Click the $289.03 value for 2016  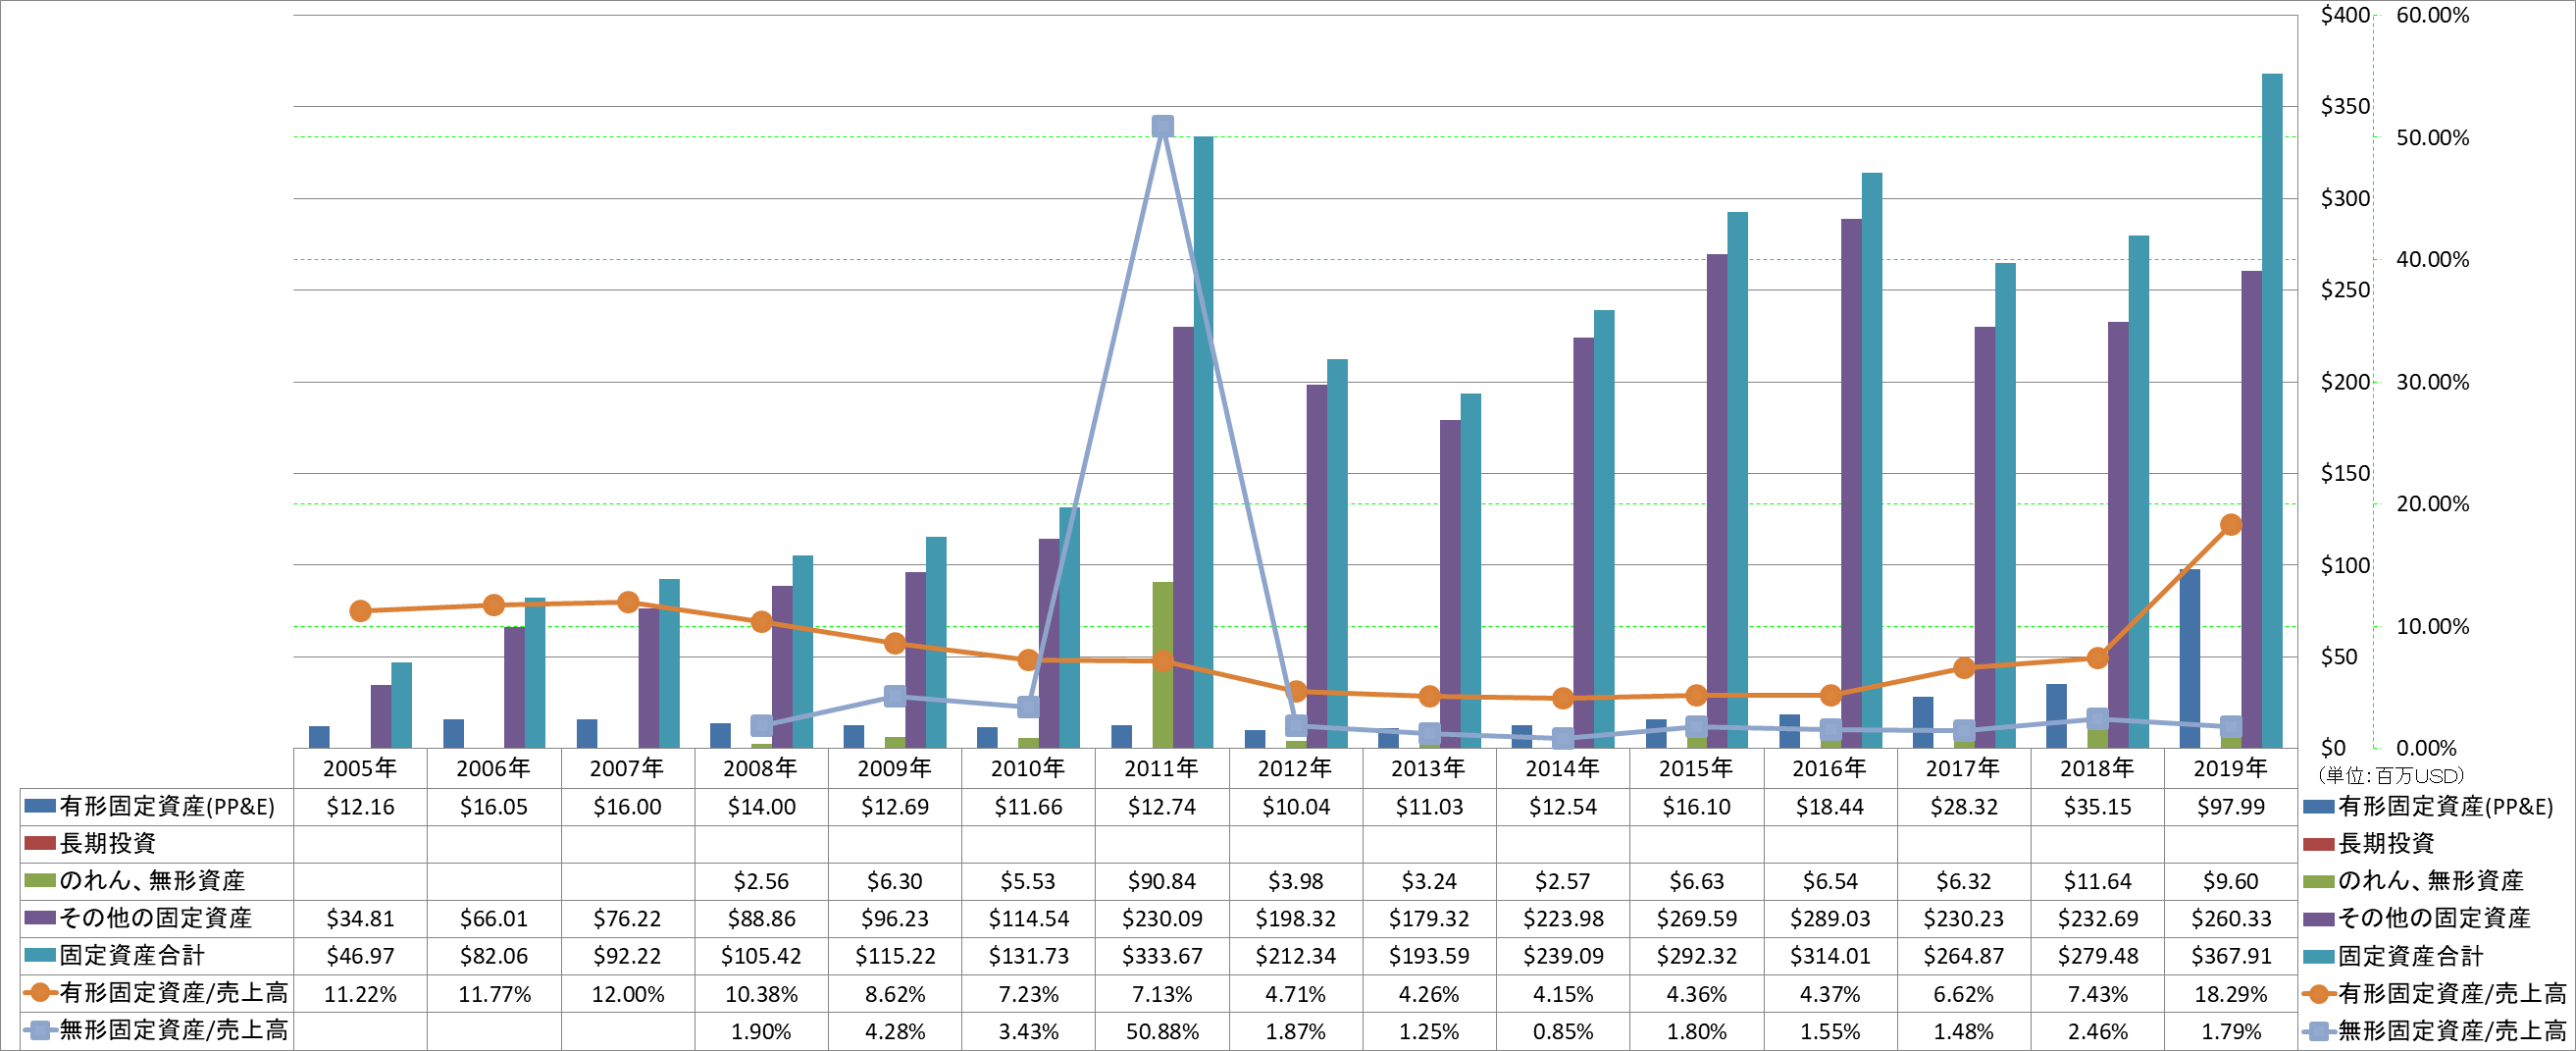1829,919
